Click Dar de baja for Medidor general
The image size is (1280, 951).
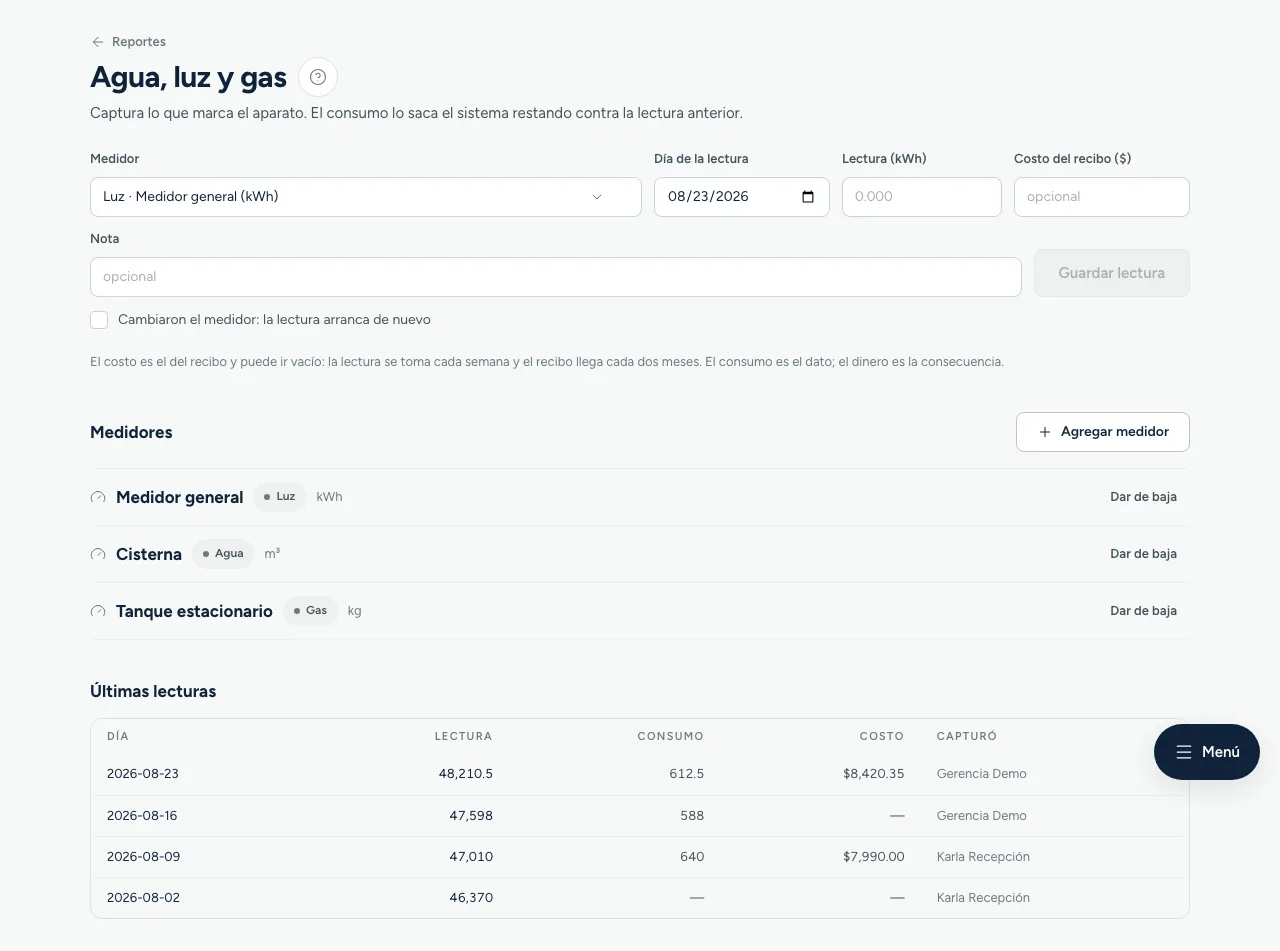[1143, 497]
